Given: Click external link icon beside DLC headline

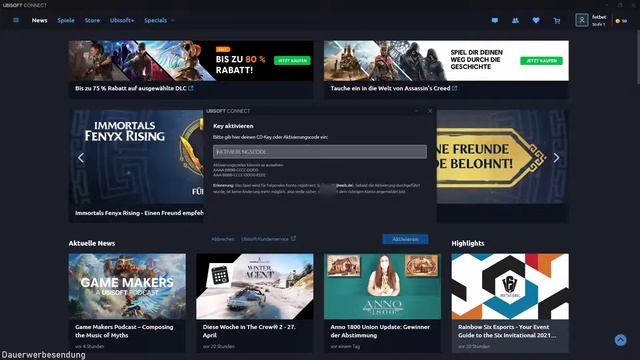Looking at the screenshot, I should tap(191, 88).
